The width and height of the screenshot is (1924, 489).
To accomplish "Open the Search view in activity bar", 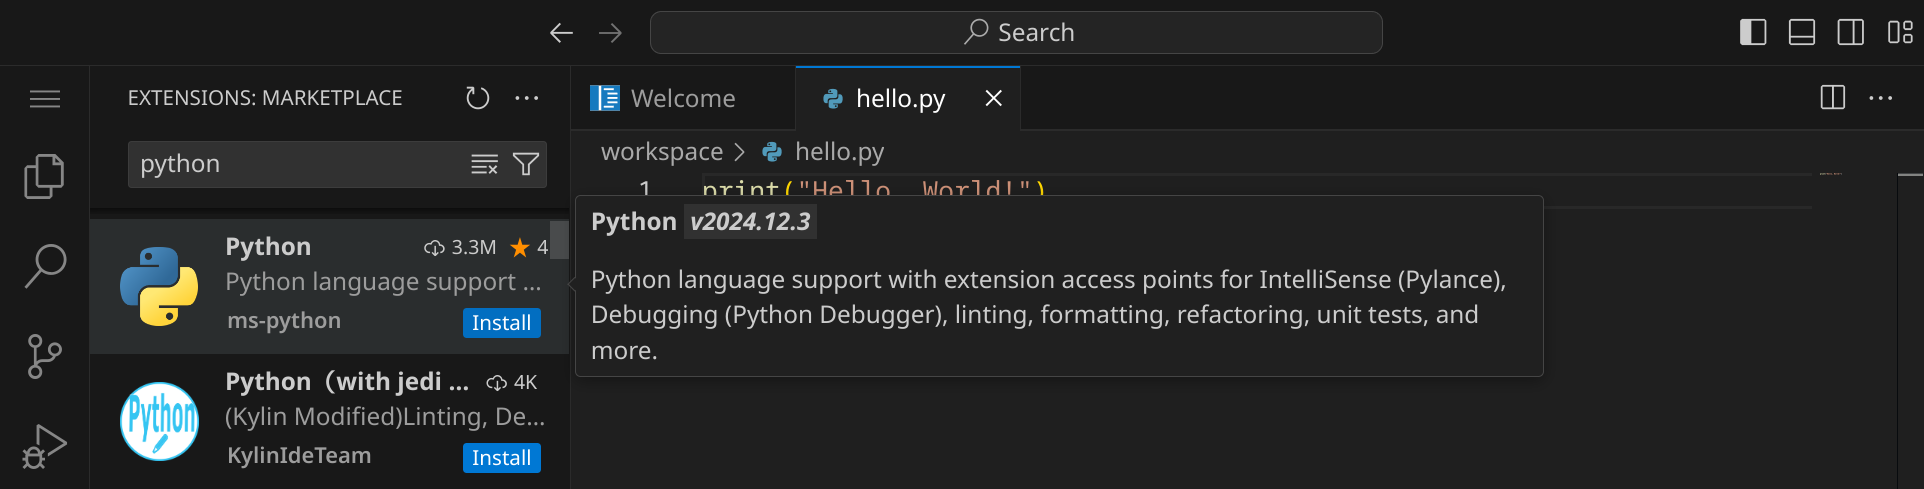I will (44, 266).
